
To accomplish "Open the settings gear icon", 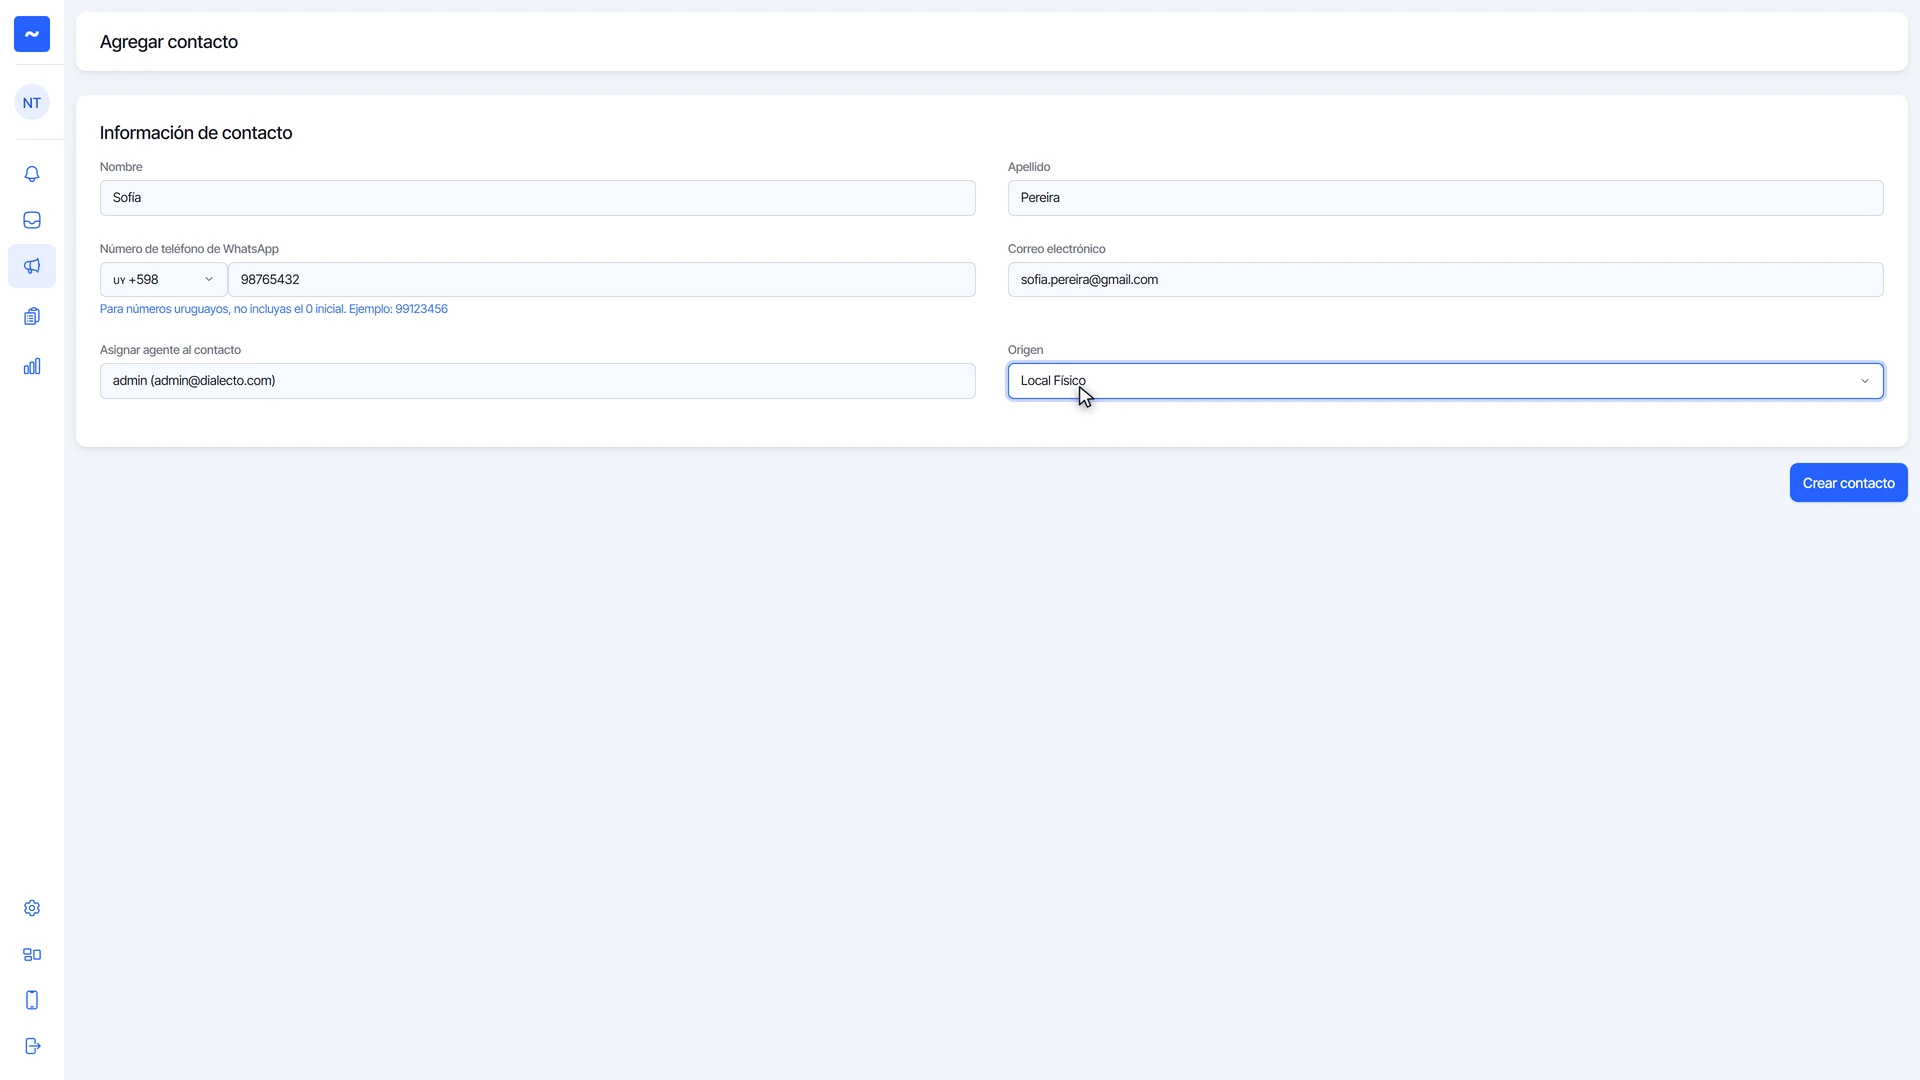I will pos(32,908).
